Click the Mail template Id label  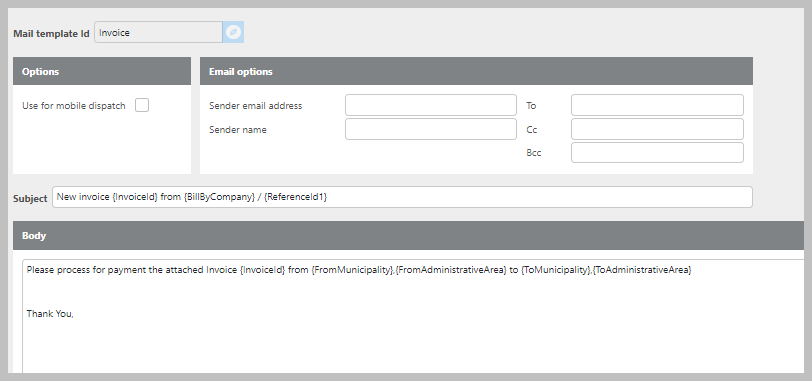51,34
